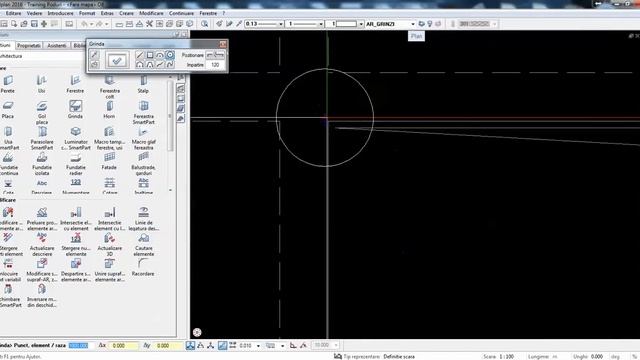Click the Intersectie element cu element tool
The image size is (640, 360).
(76, 219)
